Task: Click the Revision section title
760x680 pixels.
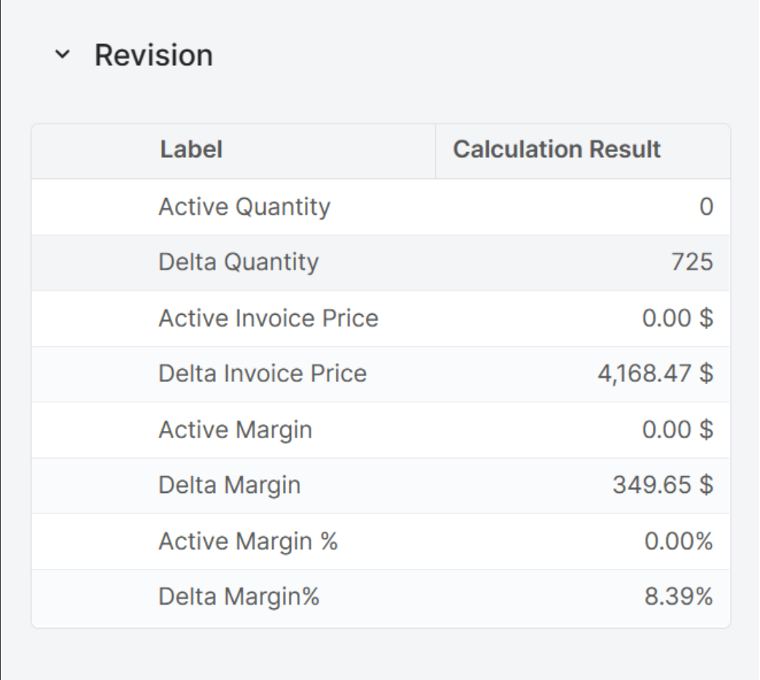Action: (x=153, y=55)
